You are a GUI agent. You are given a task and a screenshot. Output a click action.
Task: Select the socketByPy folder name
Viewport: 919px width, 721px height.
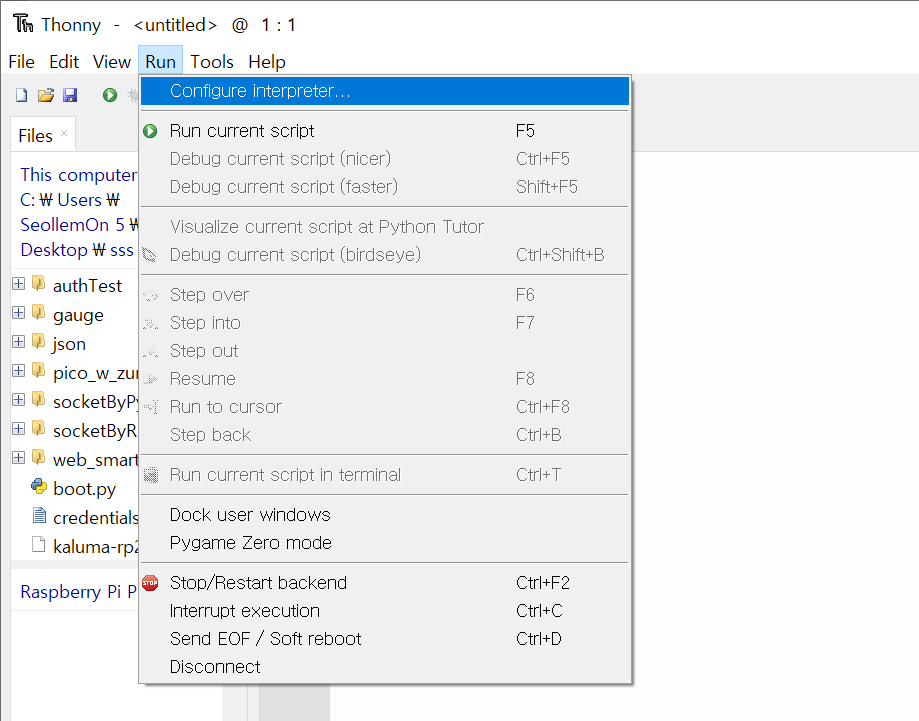point(96,402)
